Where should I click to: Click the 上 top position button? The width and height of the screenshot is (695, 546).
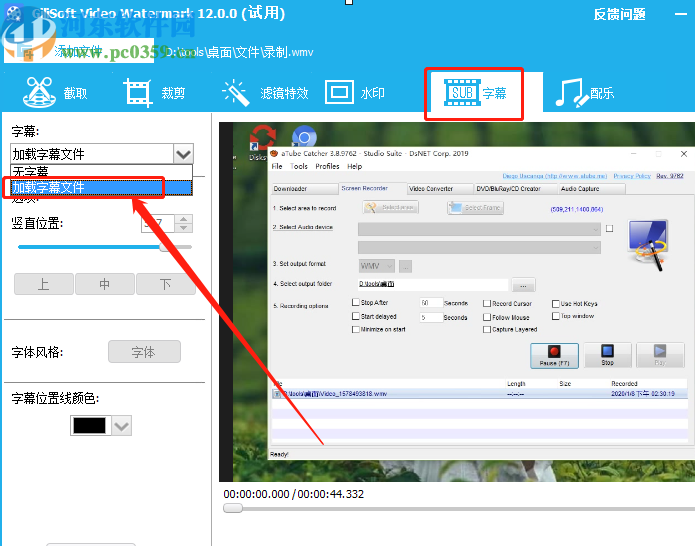point(43,284)
